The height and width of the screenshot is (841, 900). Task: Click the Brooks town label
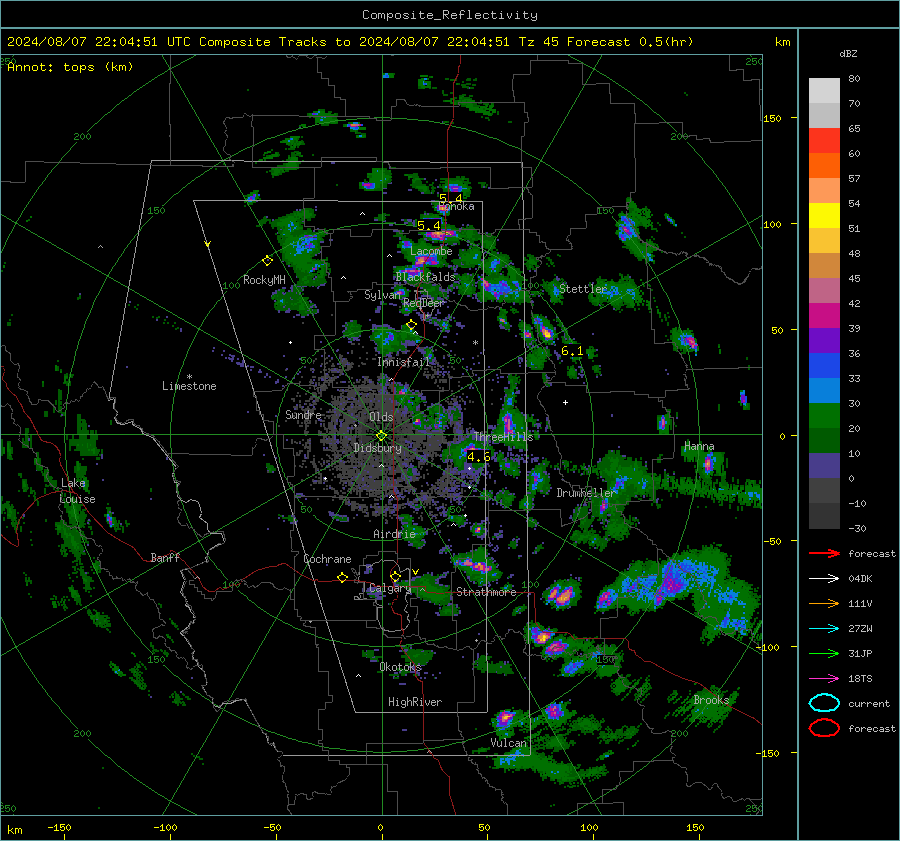tap(711, 700)
